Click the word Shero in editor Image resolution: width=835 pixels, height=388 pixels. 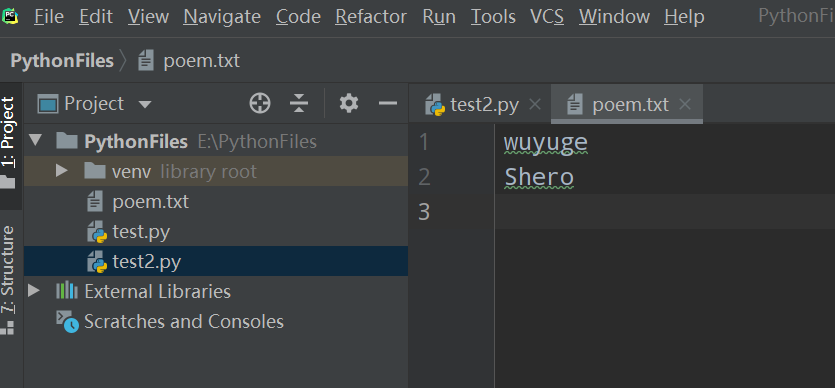point(539,177)
